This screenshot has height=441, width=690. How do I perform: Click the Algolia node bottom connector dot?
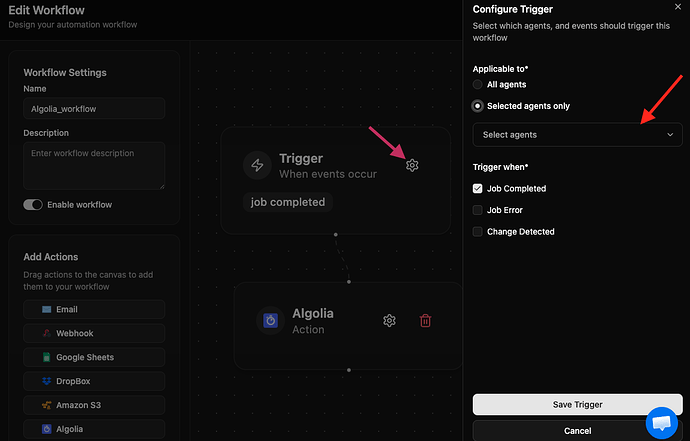(x=349, y=370)
